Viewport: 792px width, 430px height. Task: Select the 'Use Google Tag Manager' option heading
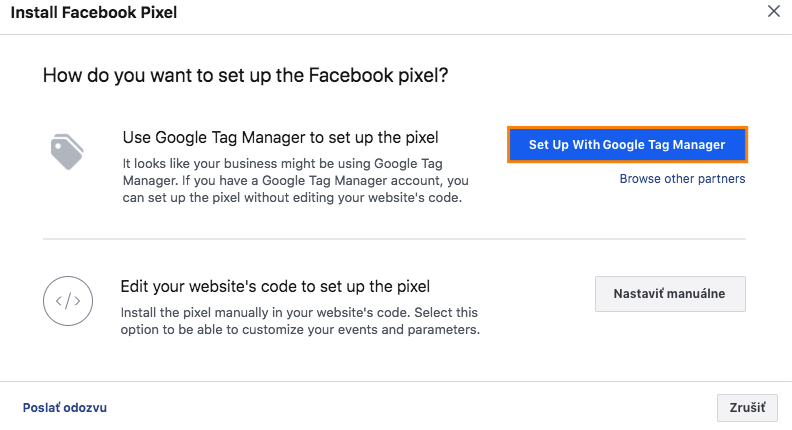280,137
